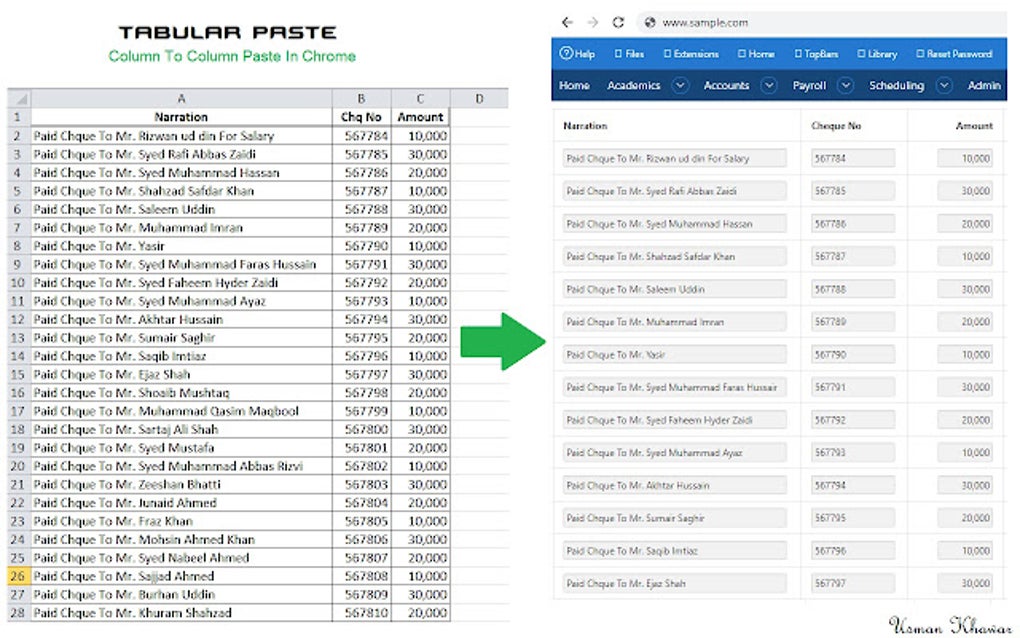Check the TopBars option
The width and height of the screenshot is (1020, 638).
pos(797,53)
